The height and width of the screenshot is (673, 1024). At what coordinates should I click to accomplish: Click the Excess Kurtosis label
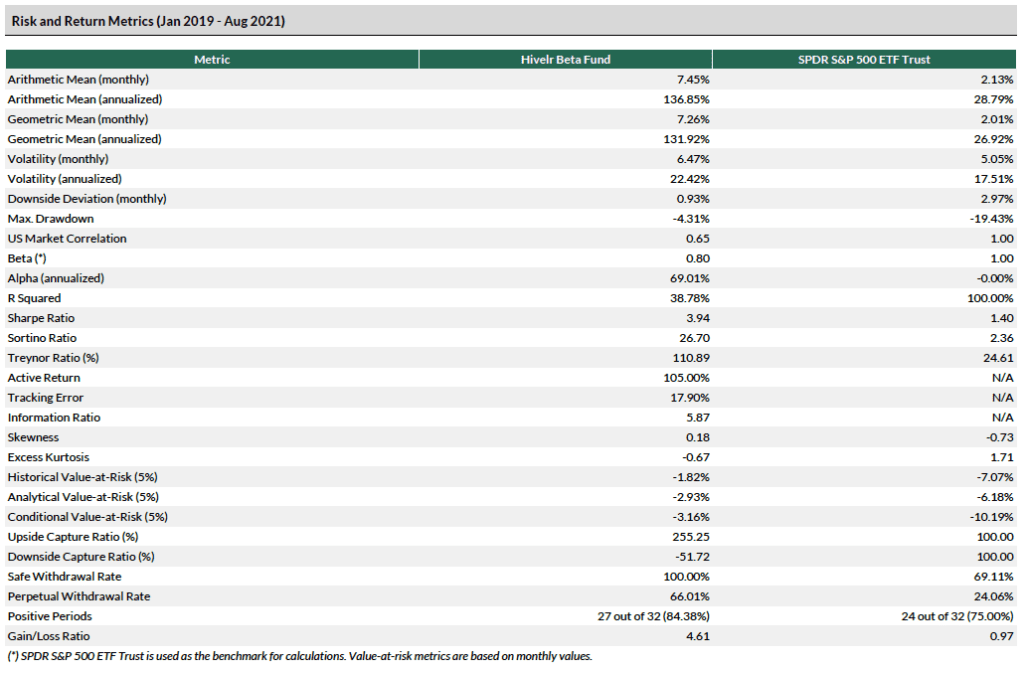[48, 458]
